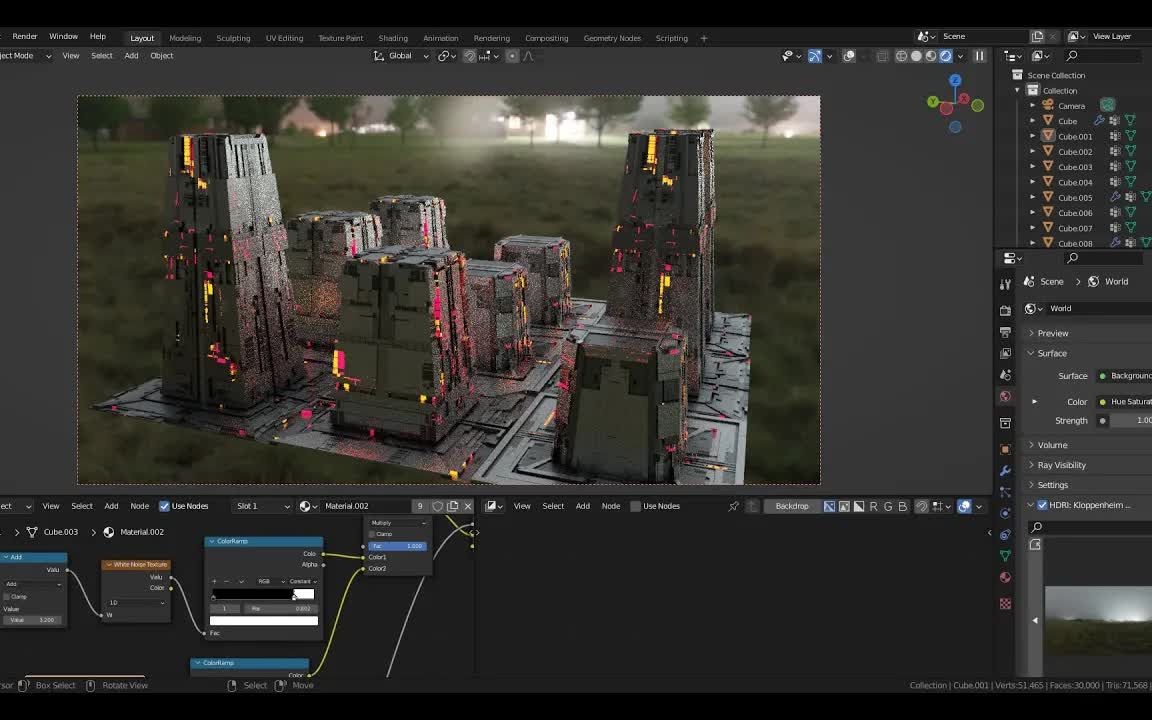Enable rendered viewport shading mode
Viewport: 1152px width, 720px height.
pos(945,56)
